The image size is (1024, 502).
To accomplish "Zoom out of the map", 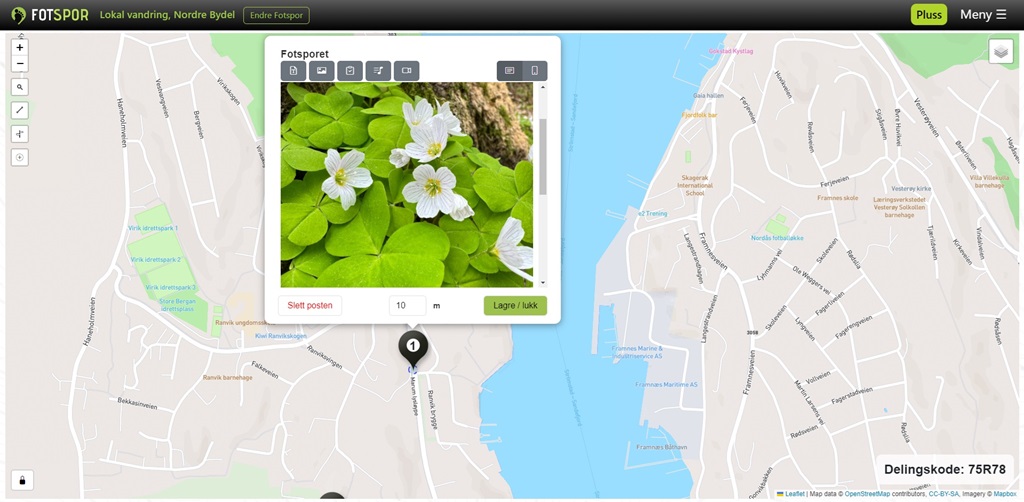I will pos(20,64).
